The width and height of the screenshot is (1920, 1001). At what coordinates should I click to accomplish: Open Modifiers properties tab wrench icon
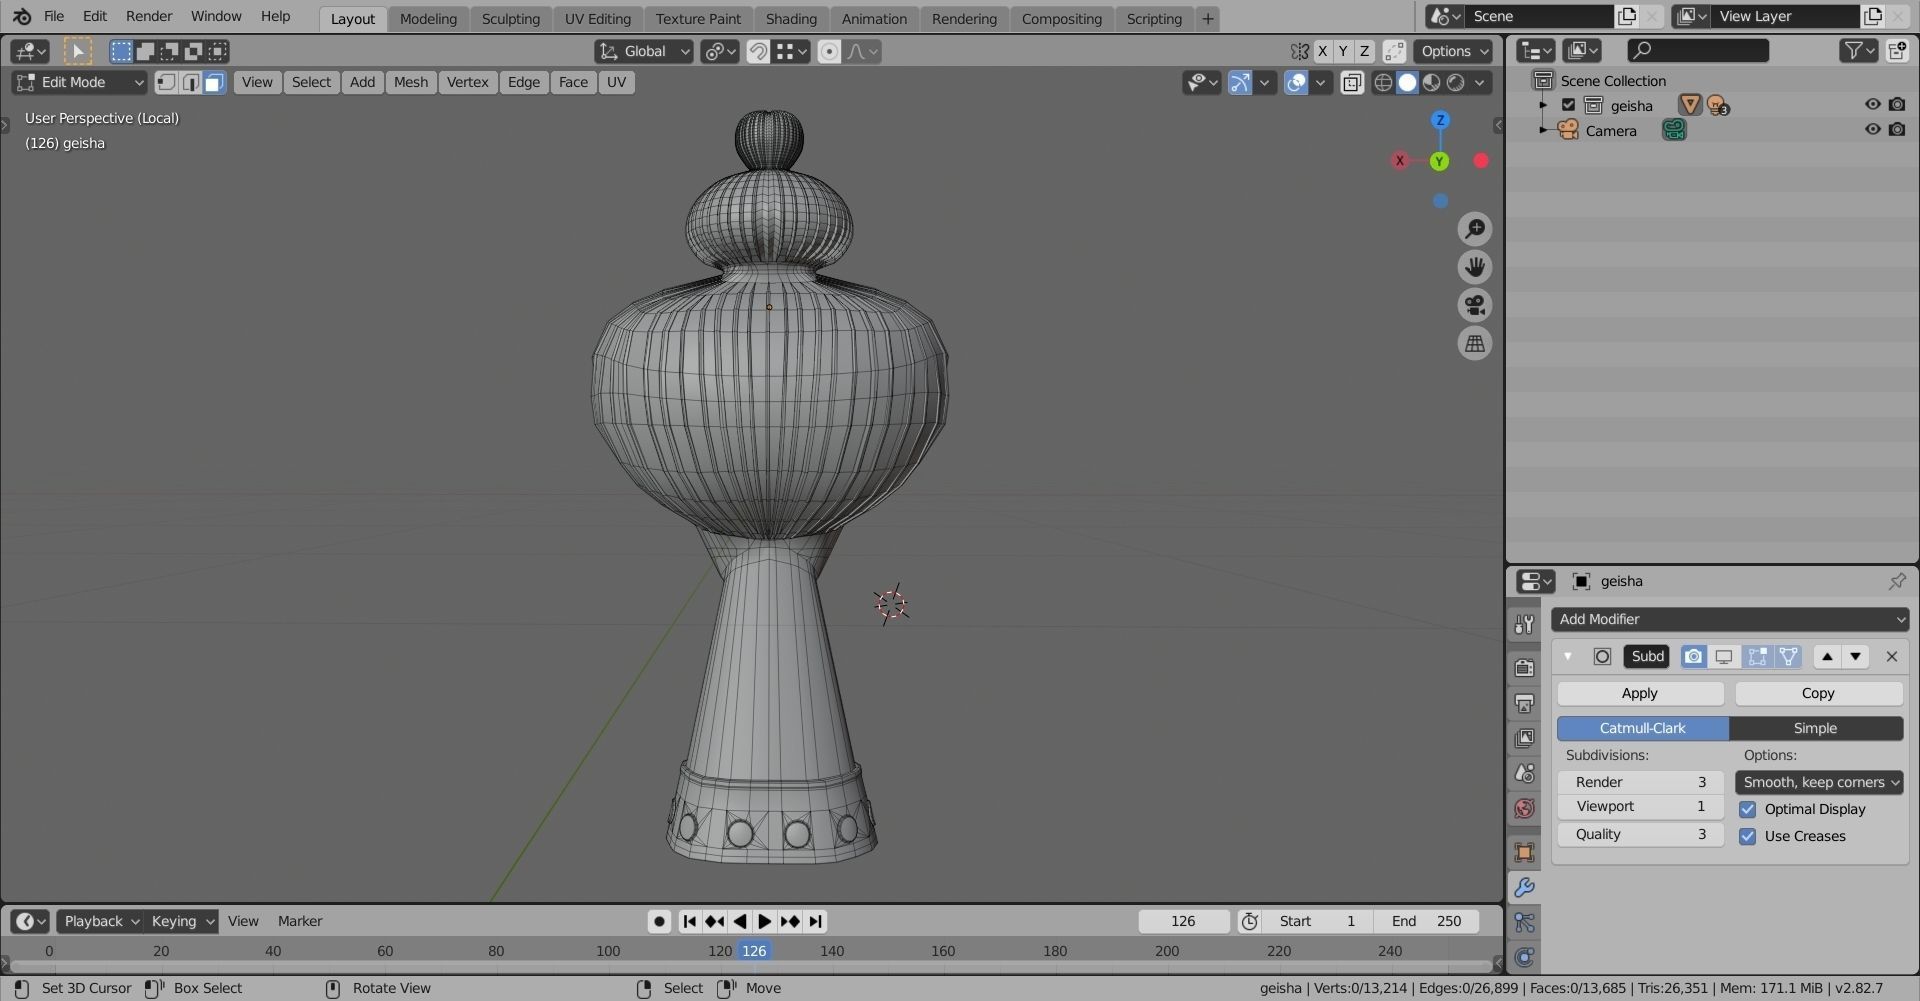(1524, 887)
